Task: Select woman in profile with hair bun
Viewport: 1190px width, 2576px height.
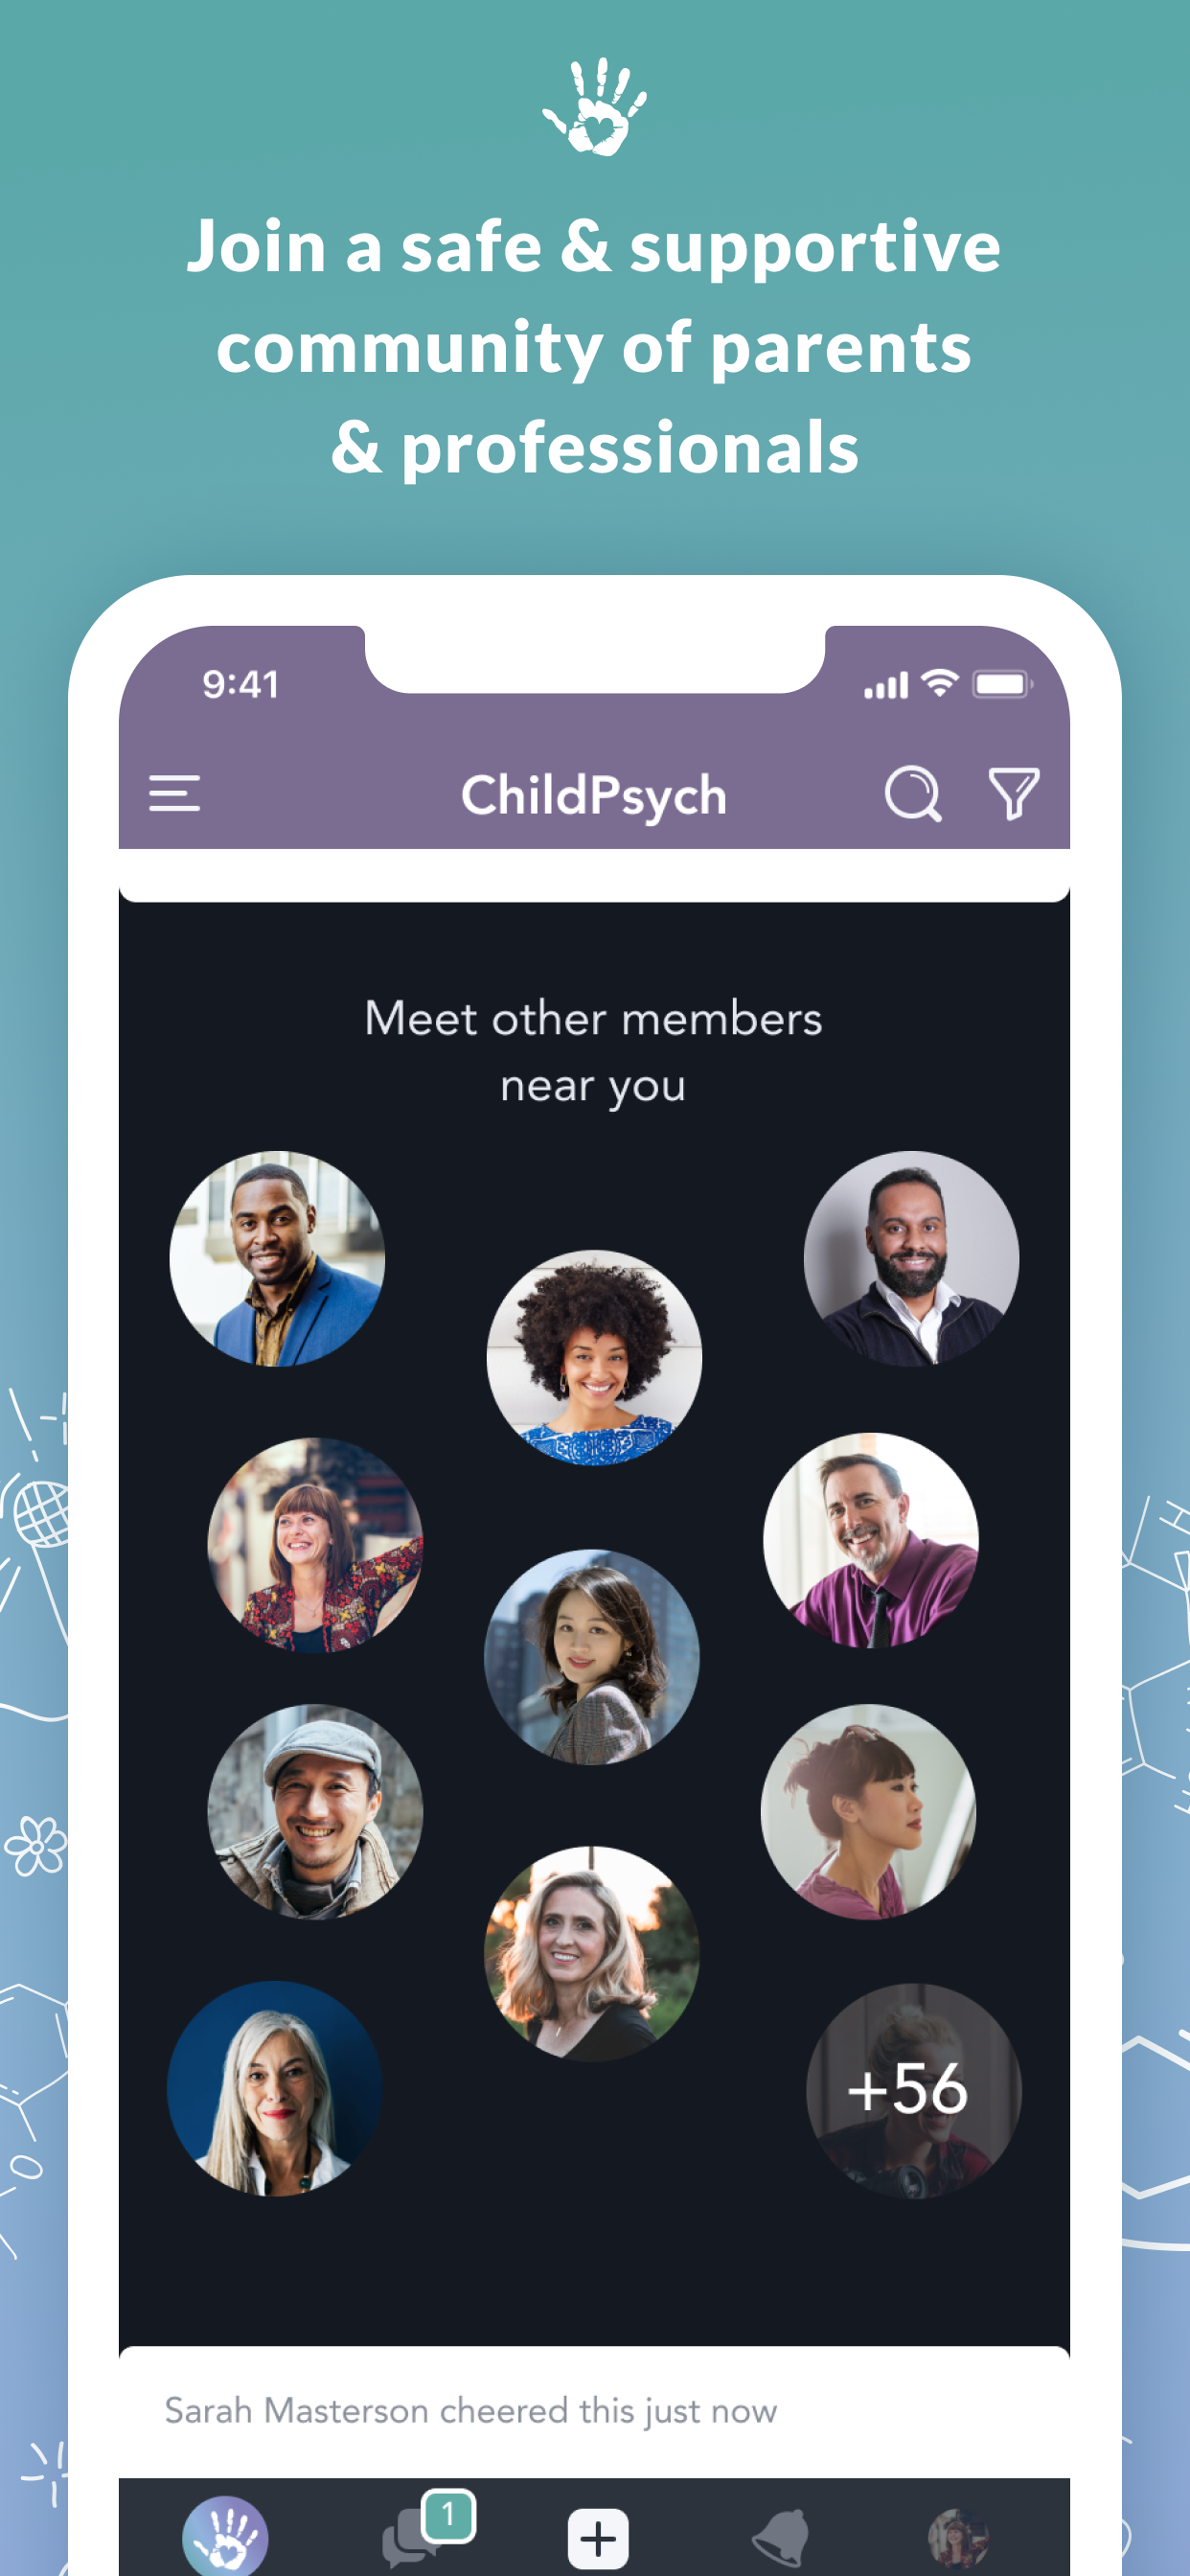Action: [x=868, y=1811]
